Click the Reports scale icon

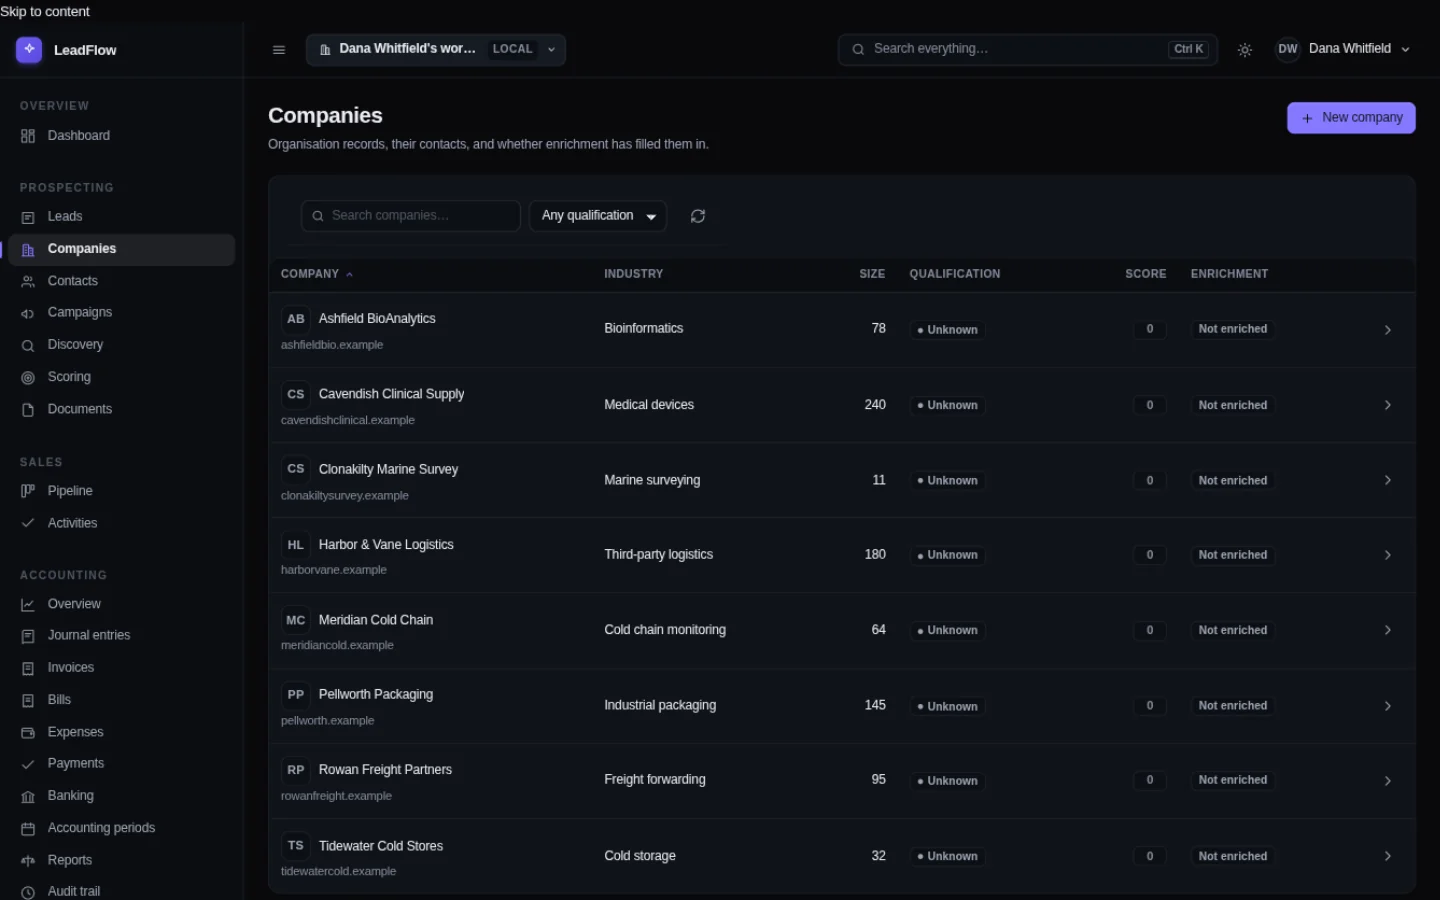point(28,861)
